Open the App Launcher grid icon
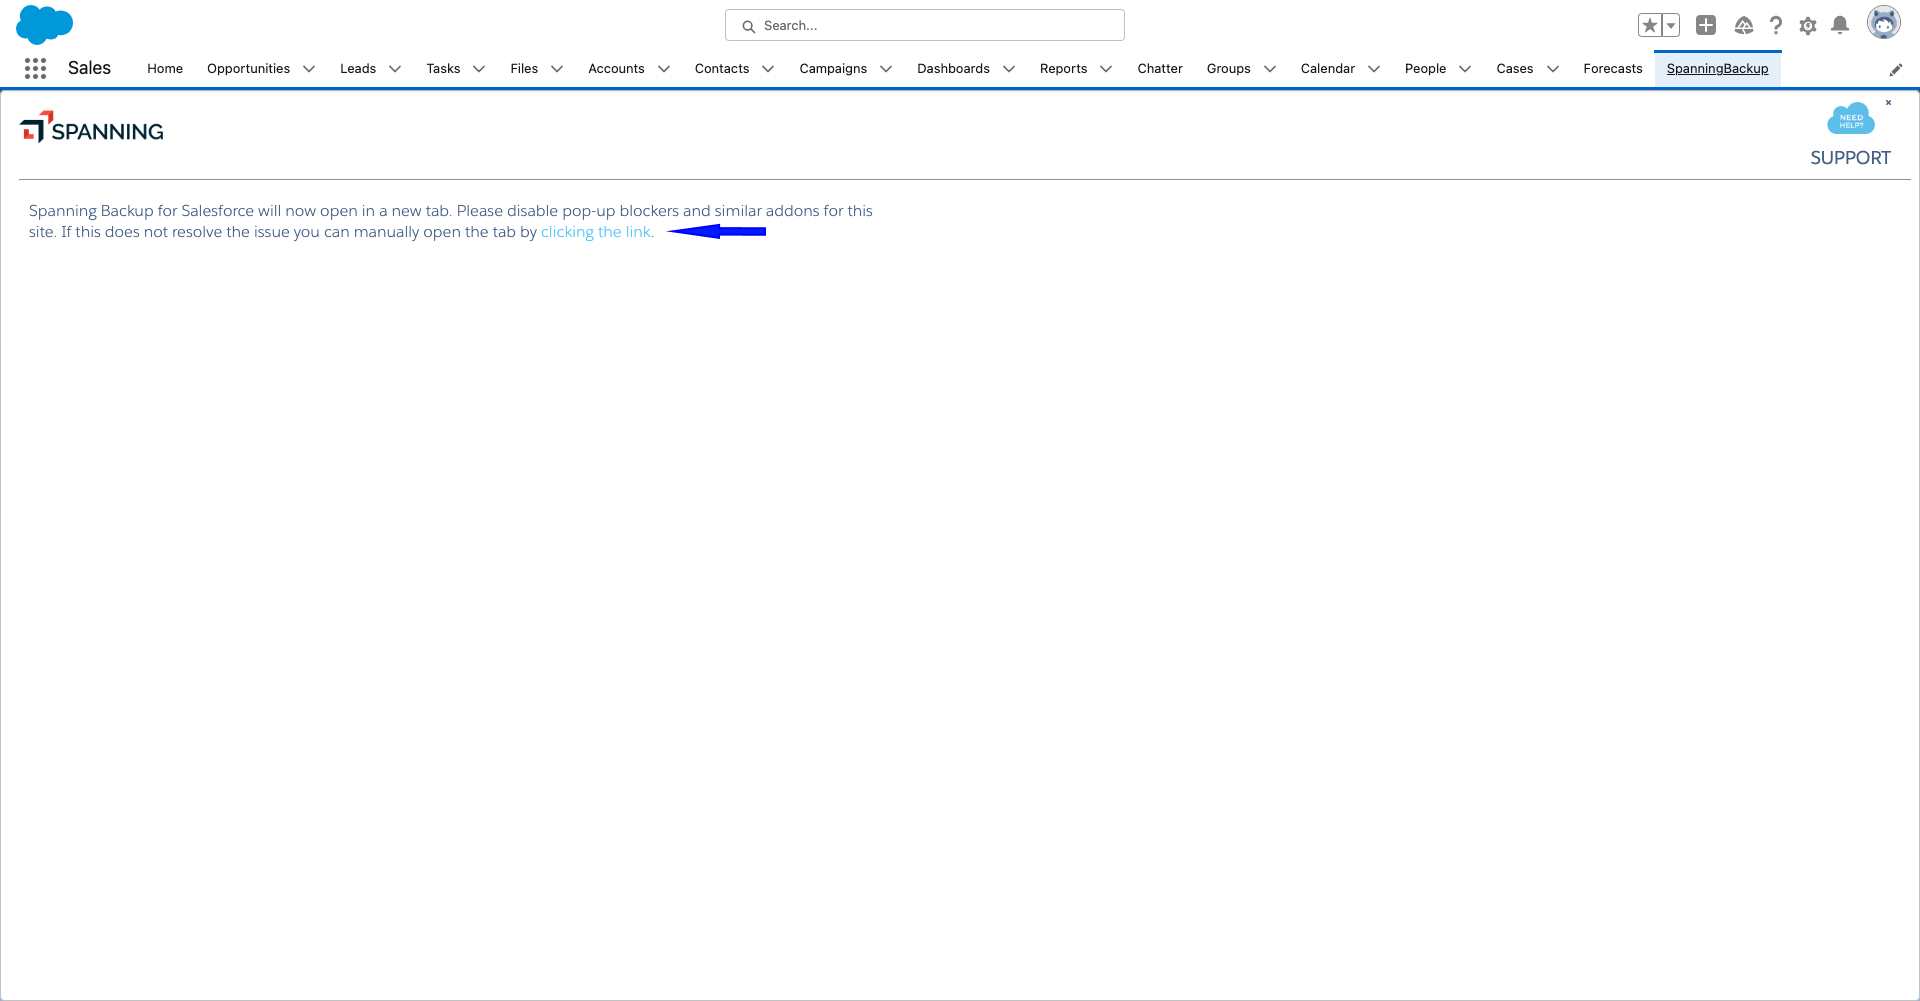Screen dimensions: 1920x1001 pos(36,68)
